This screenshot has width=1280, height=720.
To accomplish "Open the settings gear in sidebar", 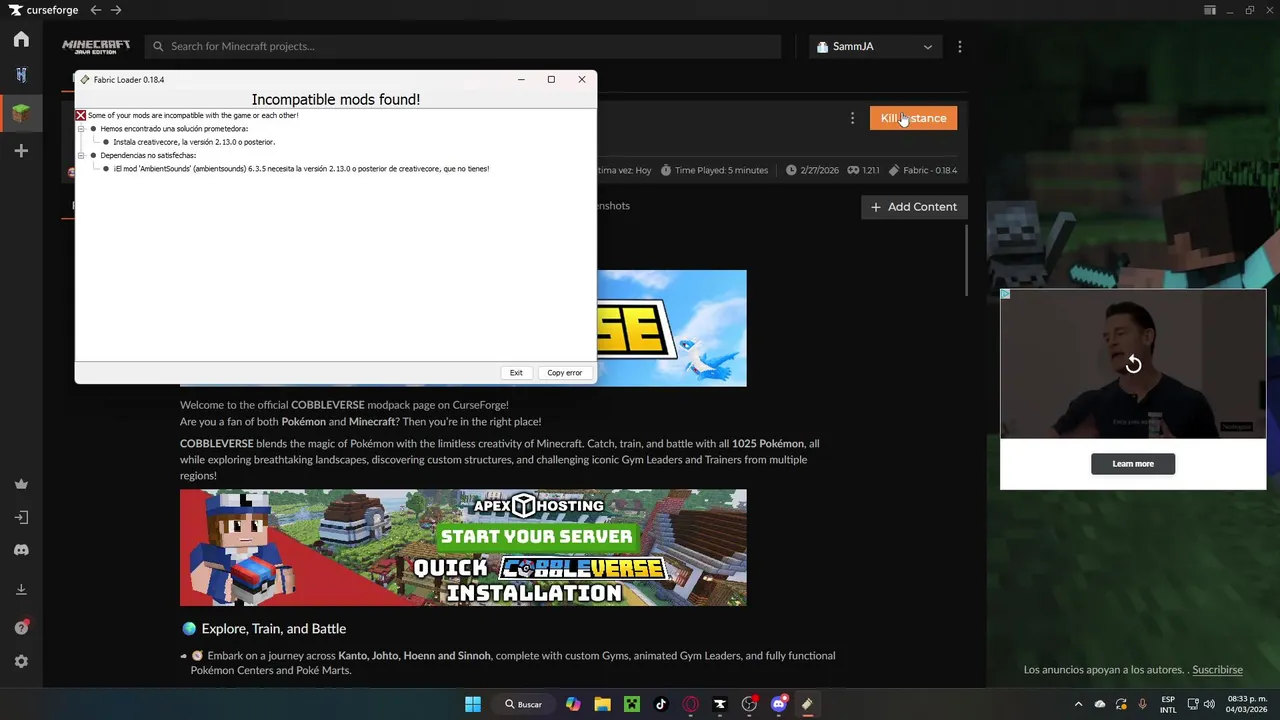I will (x=21, y=662).
